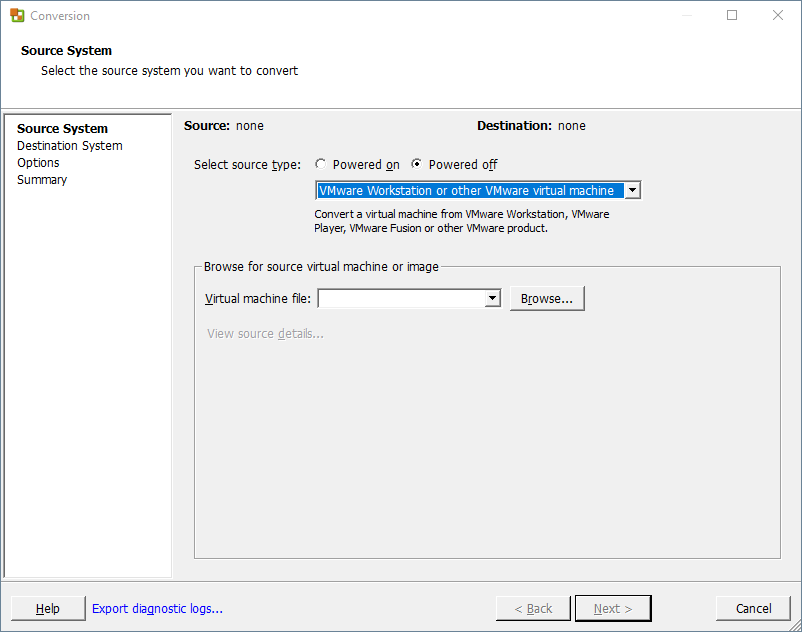Select Options step in the sidebar
This screenshot has height=632, width=802.
(x=38, y=163)
